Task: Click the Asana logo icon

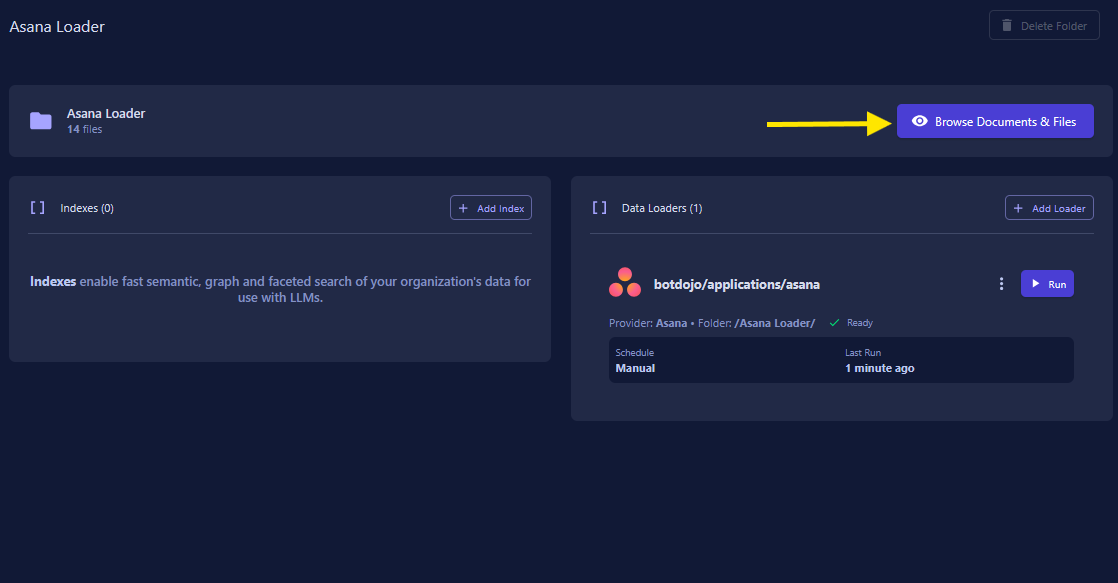Action: click(x=625, y=283)
